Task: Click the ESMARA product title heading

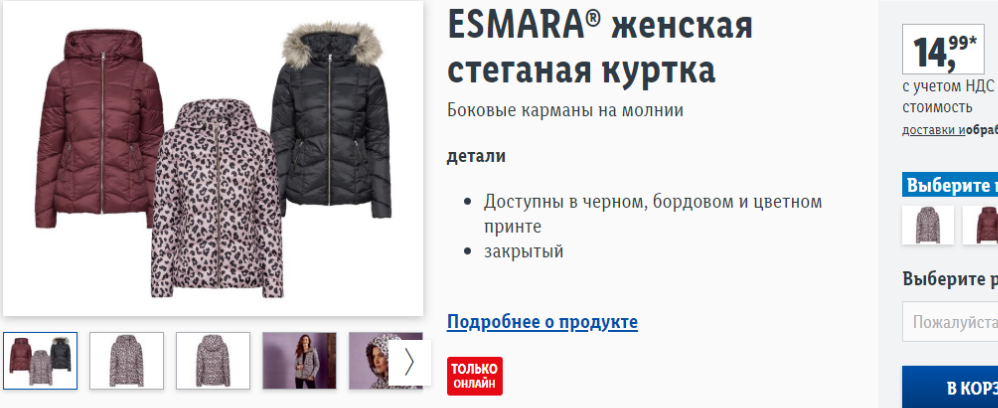Action: [x=600, y=47]
